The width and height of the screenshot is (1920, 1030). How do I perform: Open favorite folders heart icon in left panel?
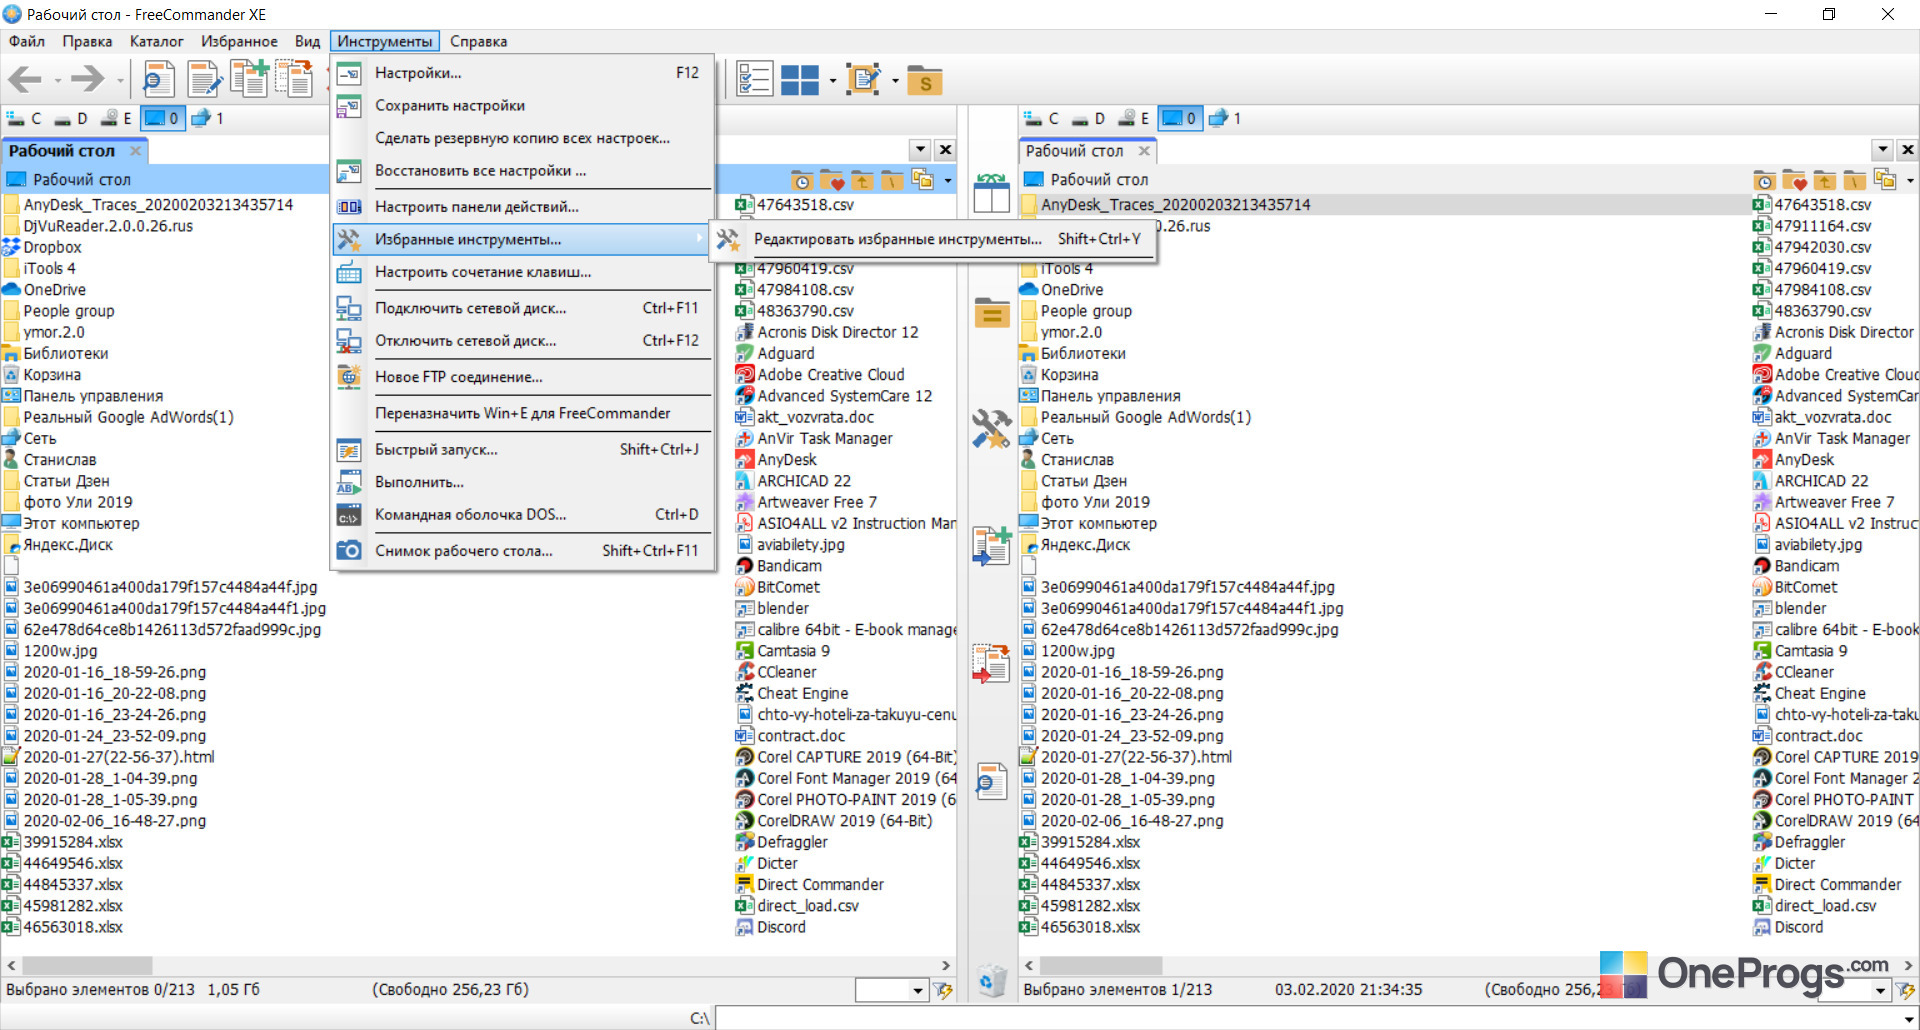pos(832,180)
